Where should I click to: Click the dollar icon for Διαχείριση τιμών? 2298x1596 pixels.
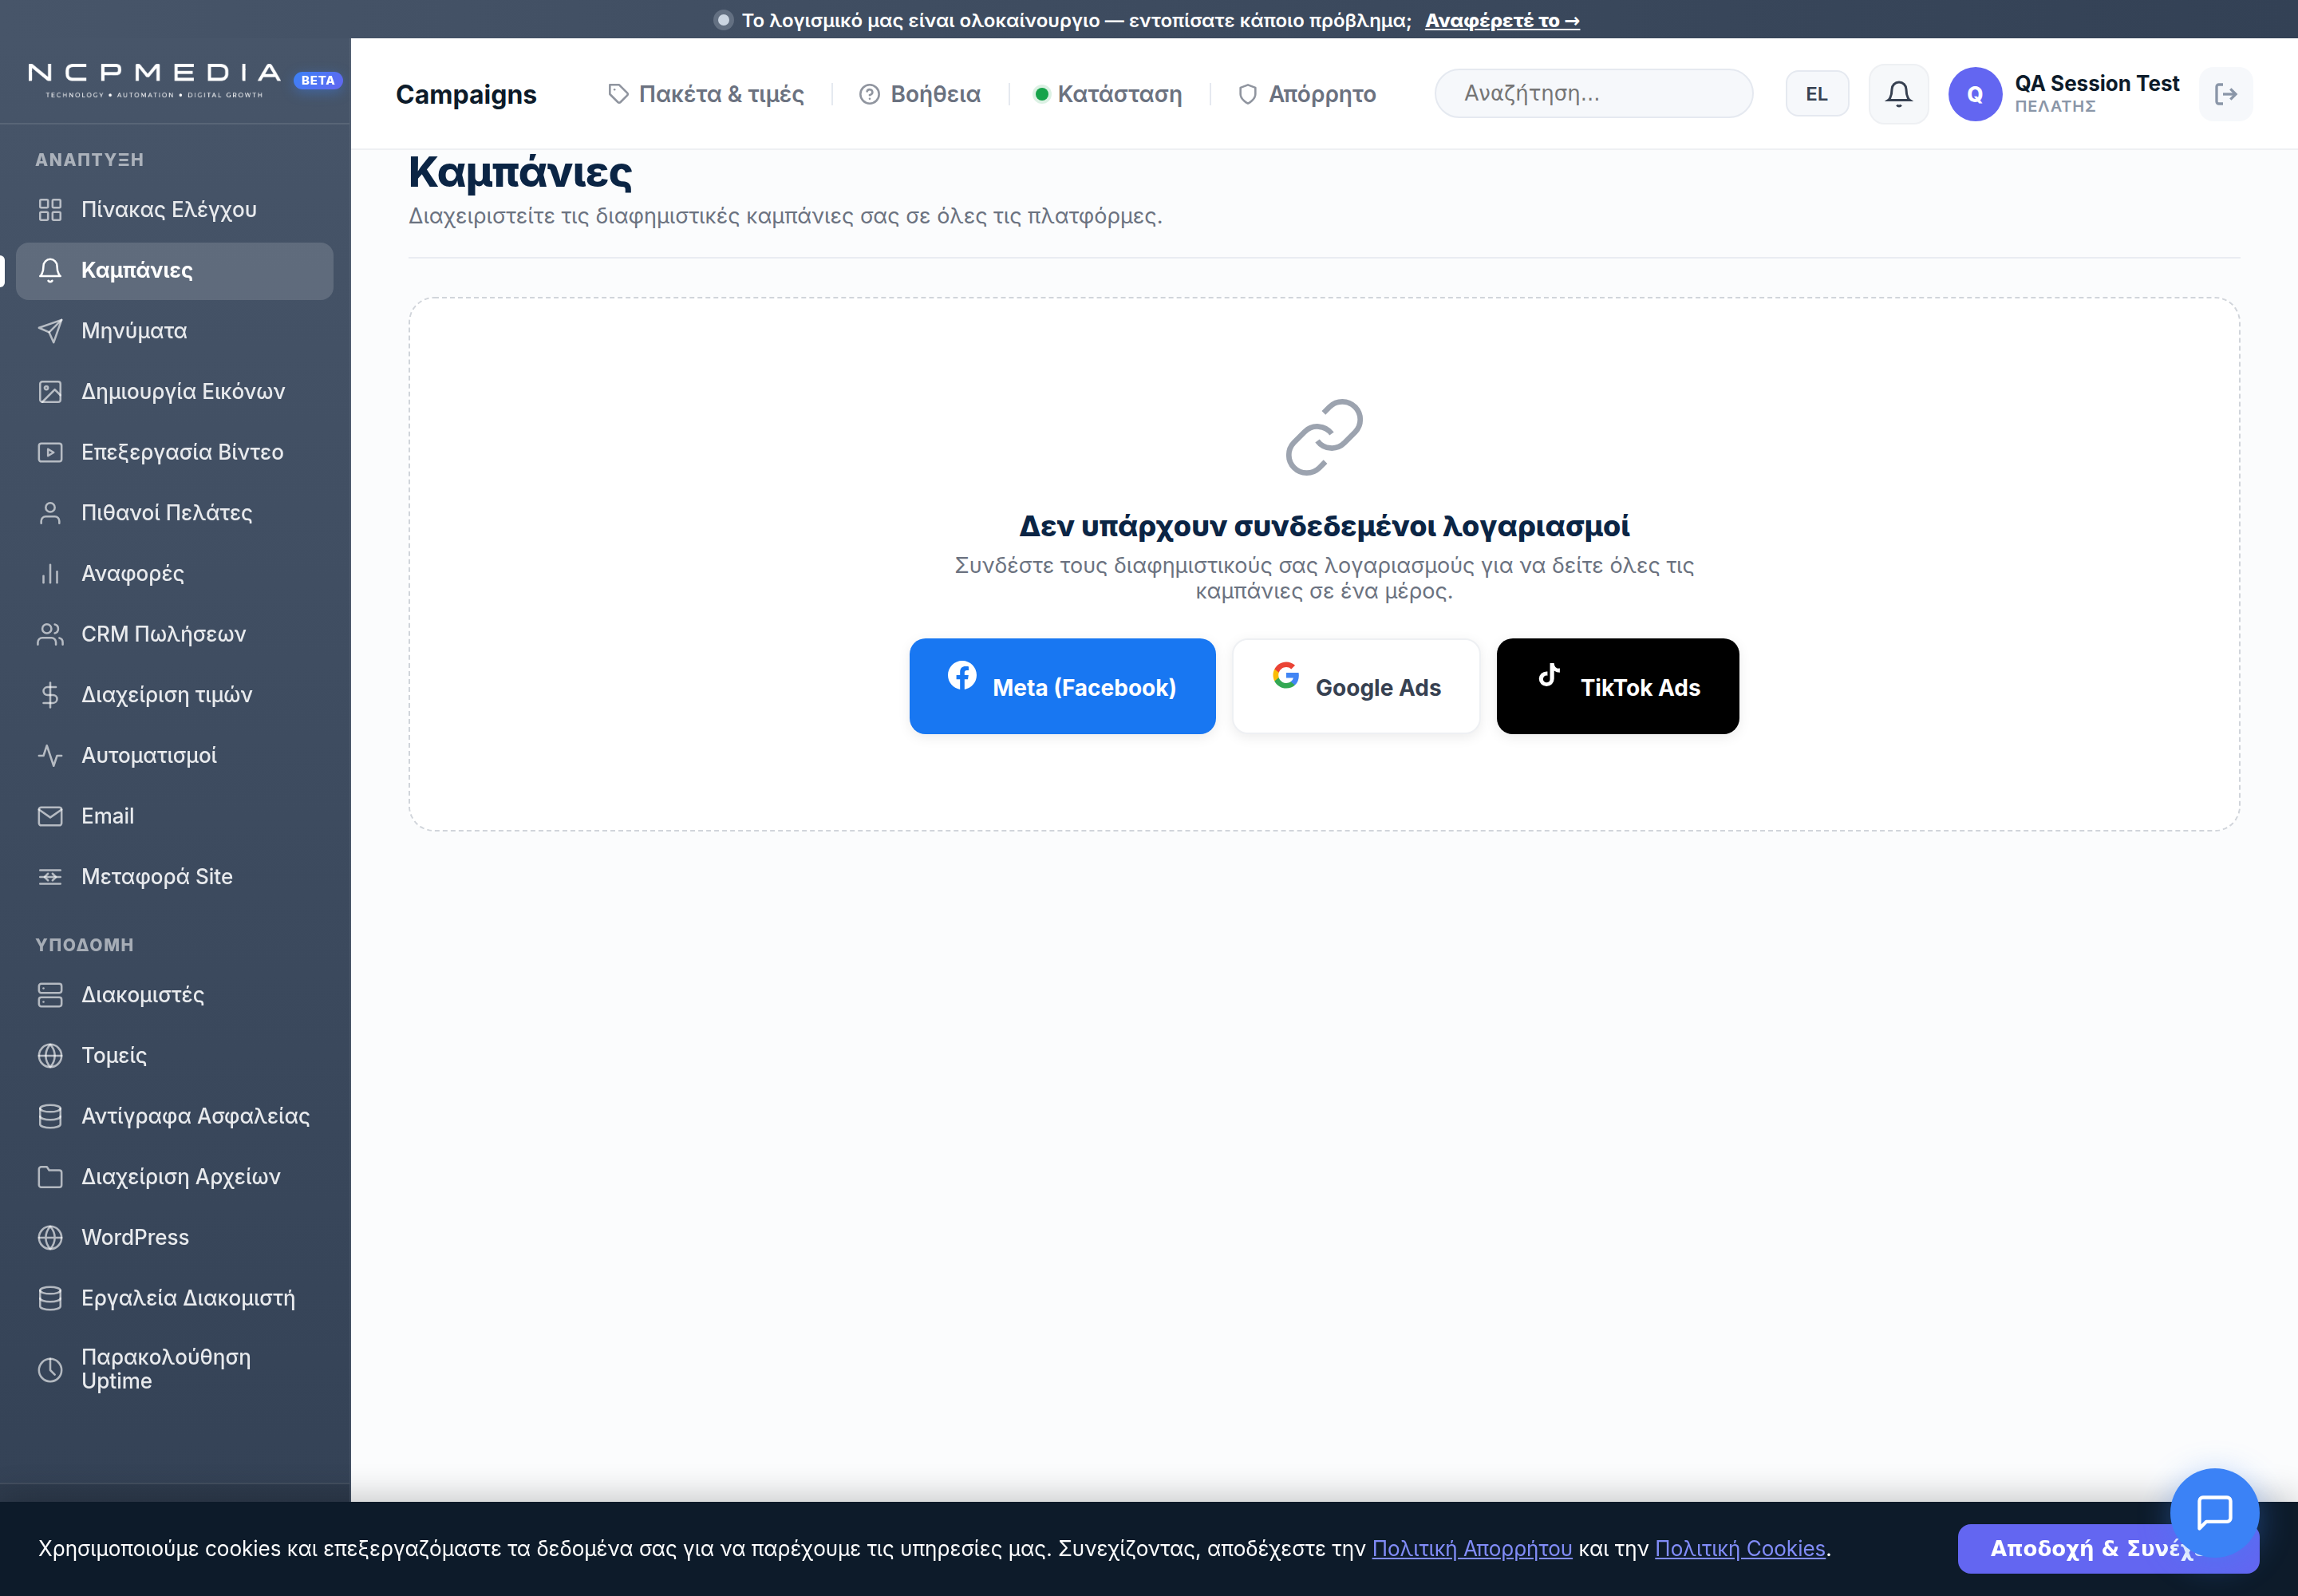click(x=50, y=695)
